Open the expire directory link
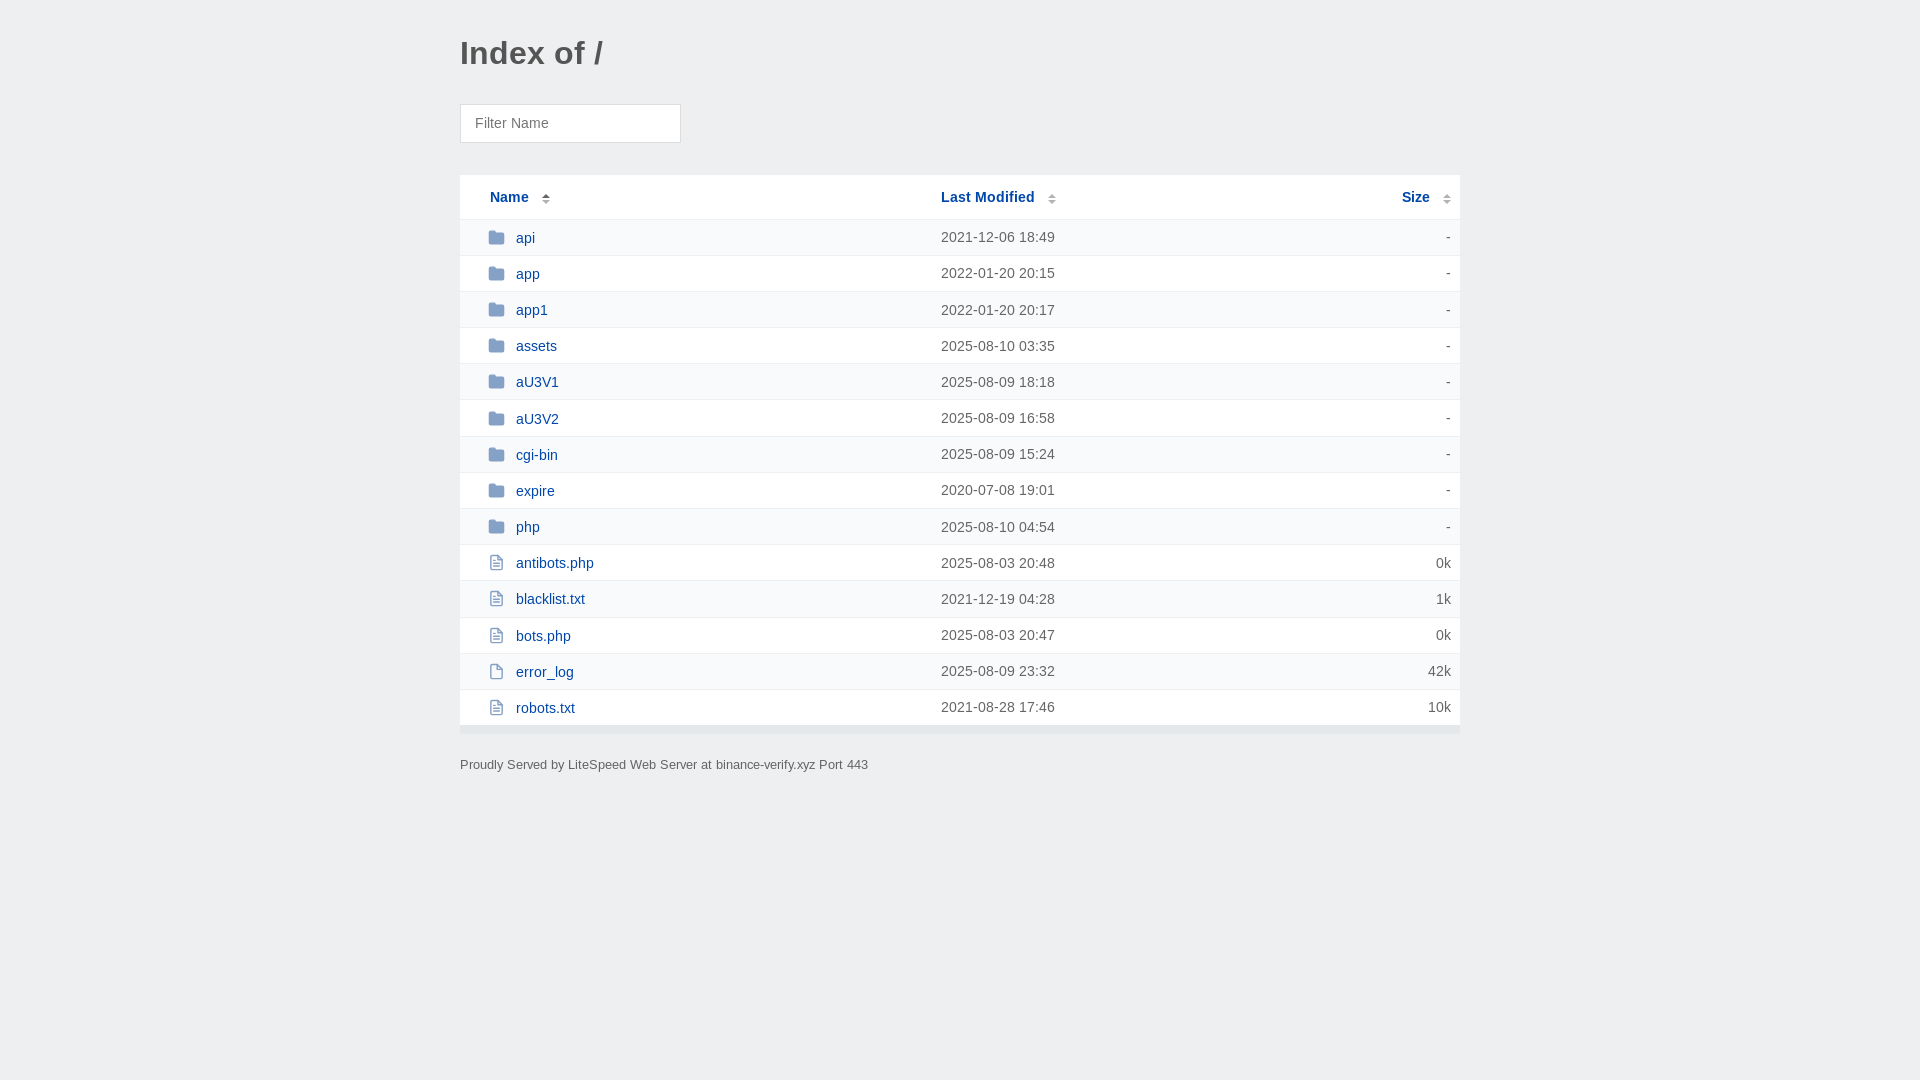Image resolution: width=1920 pixels, height=1080 pixels. 535,491
